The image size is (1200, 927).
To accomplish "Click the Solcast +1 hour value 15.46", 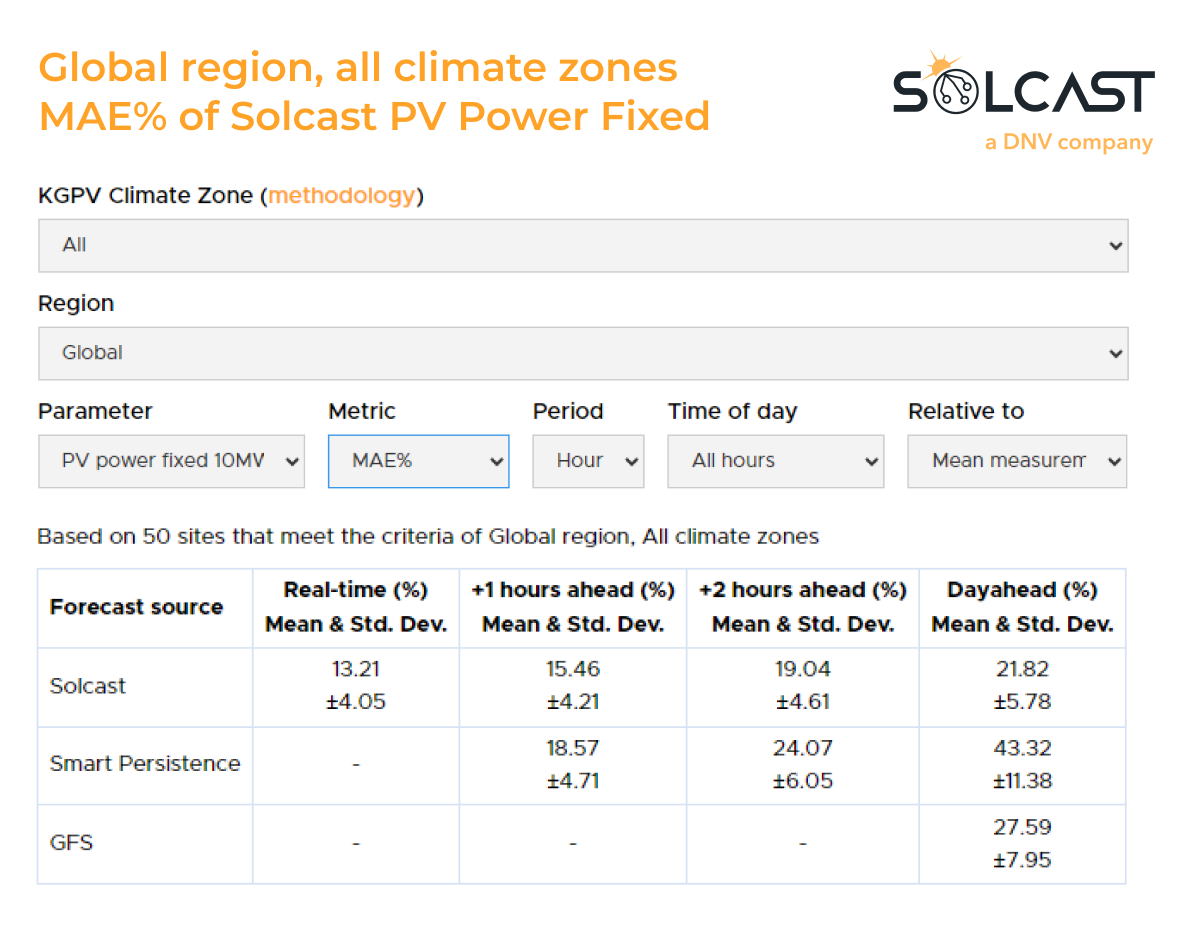I will [x=573, y=669].
